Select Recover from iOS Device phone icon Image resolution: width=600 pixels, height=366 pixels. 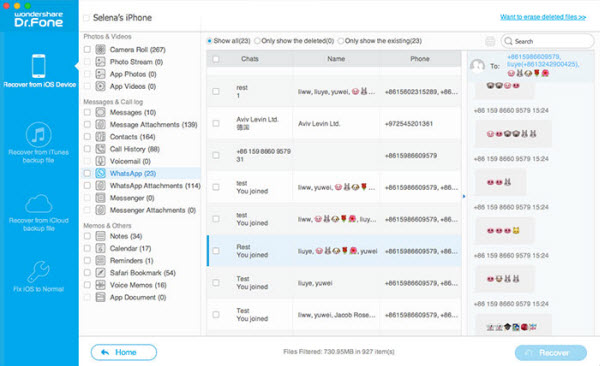(39, 66)
